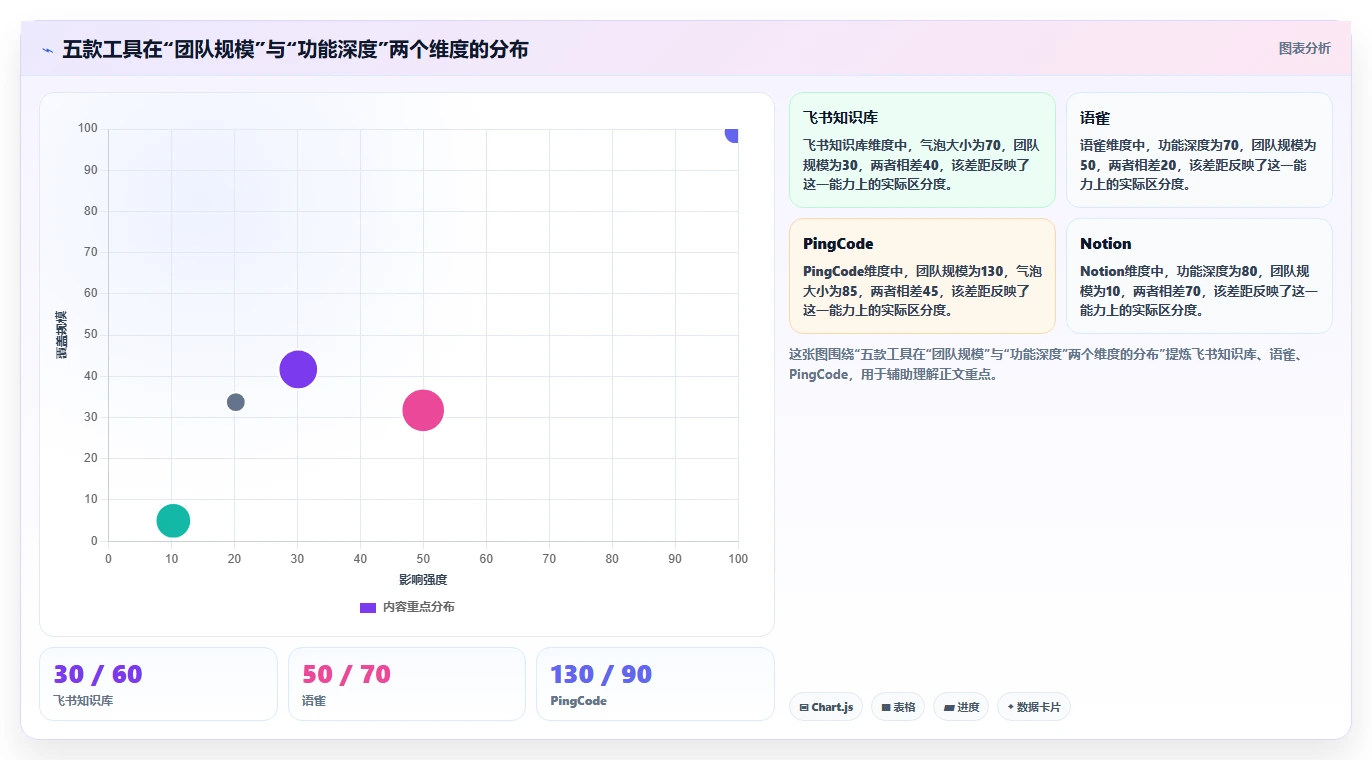The height and width of the screenshot is (760, 1372).
Task: Click the 飞书知识库 card heading
Action: click(x=840, y=117)
